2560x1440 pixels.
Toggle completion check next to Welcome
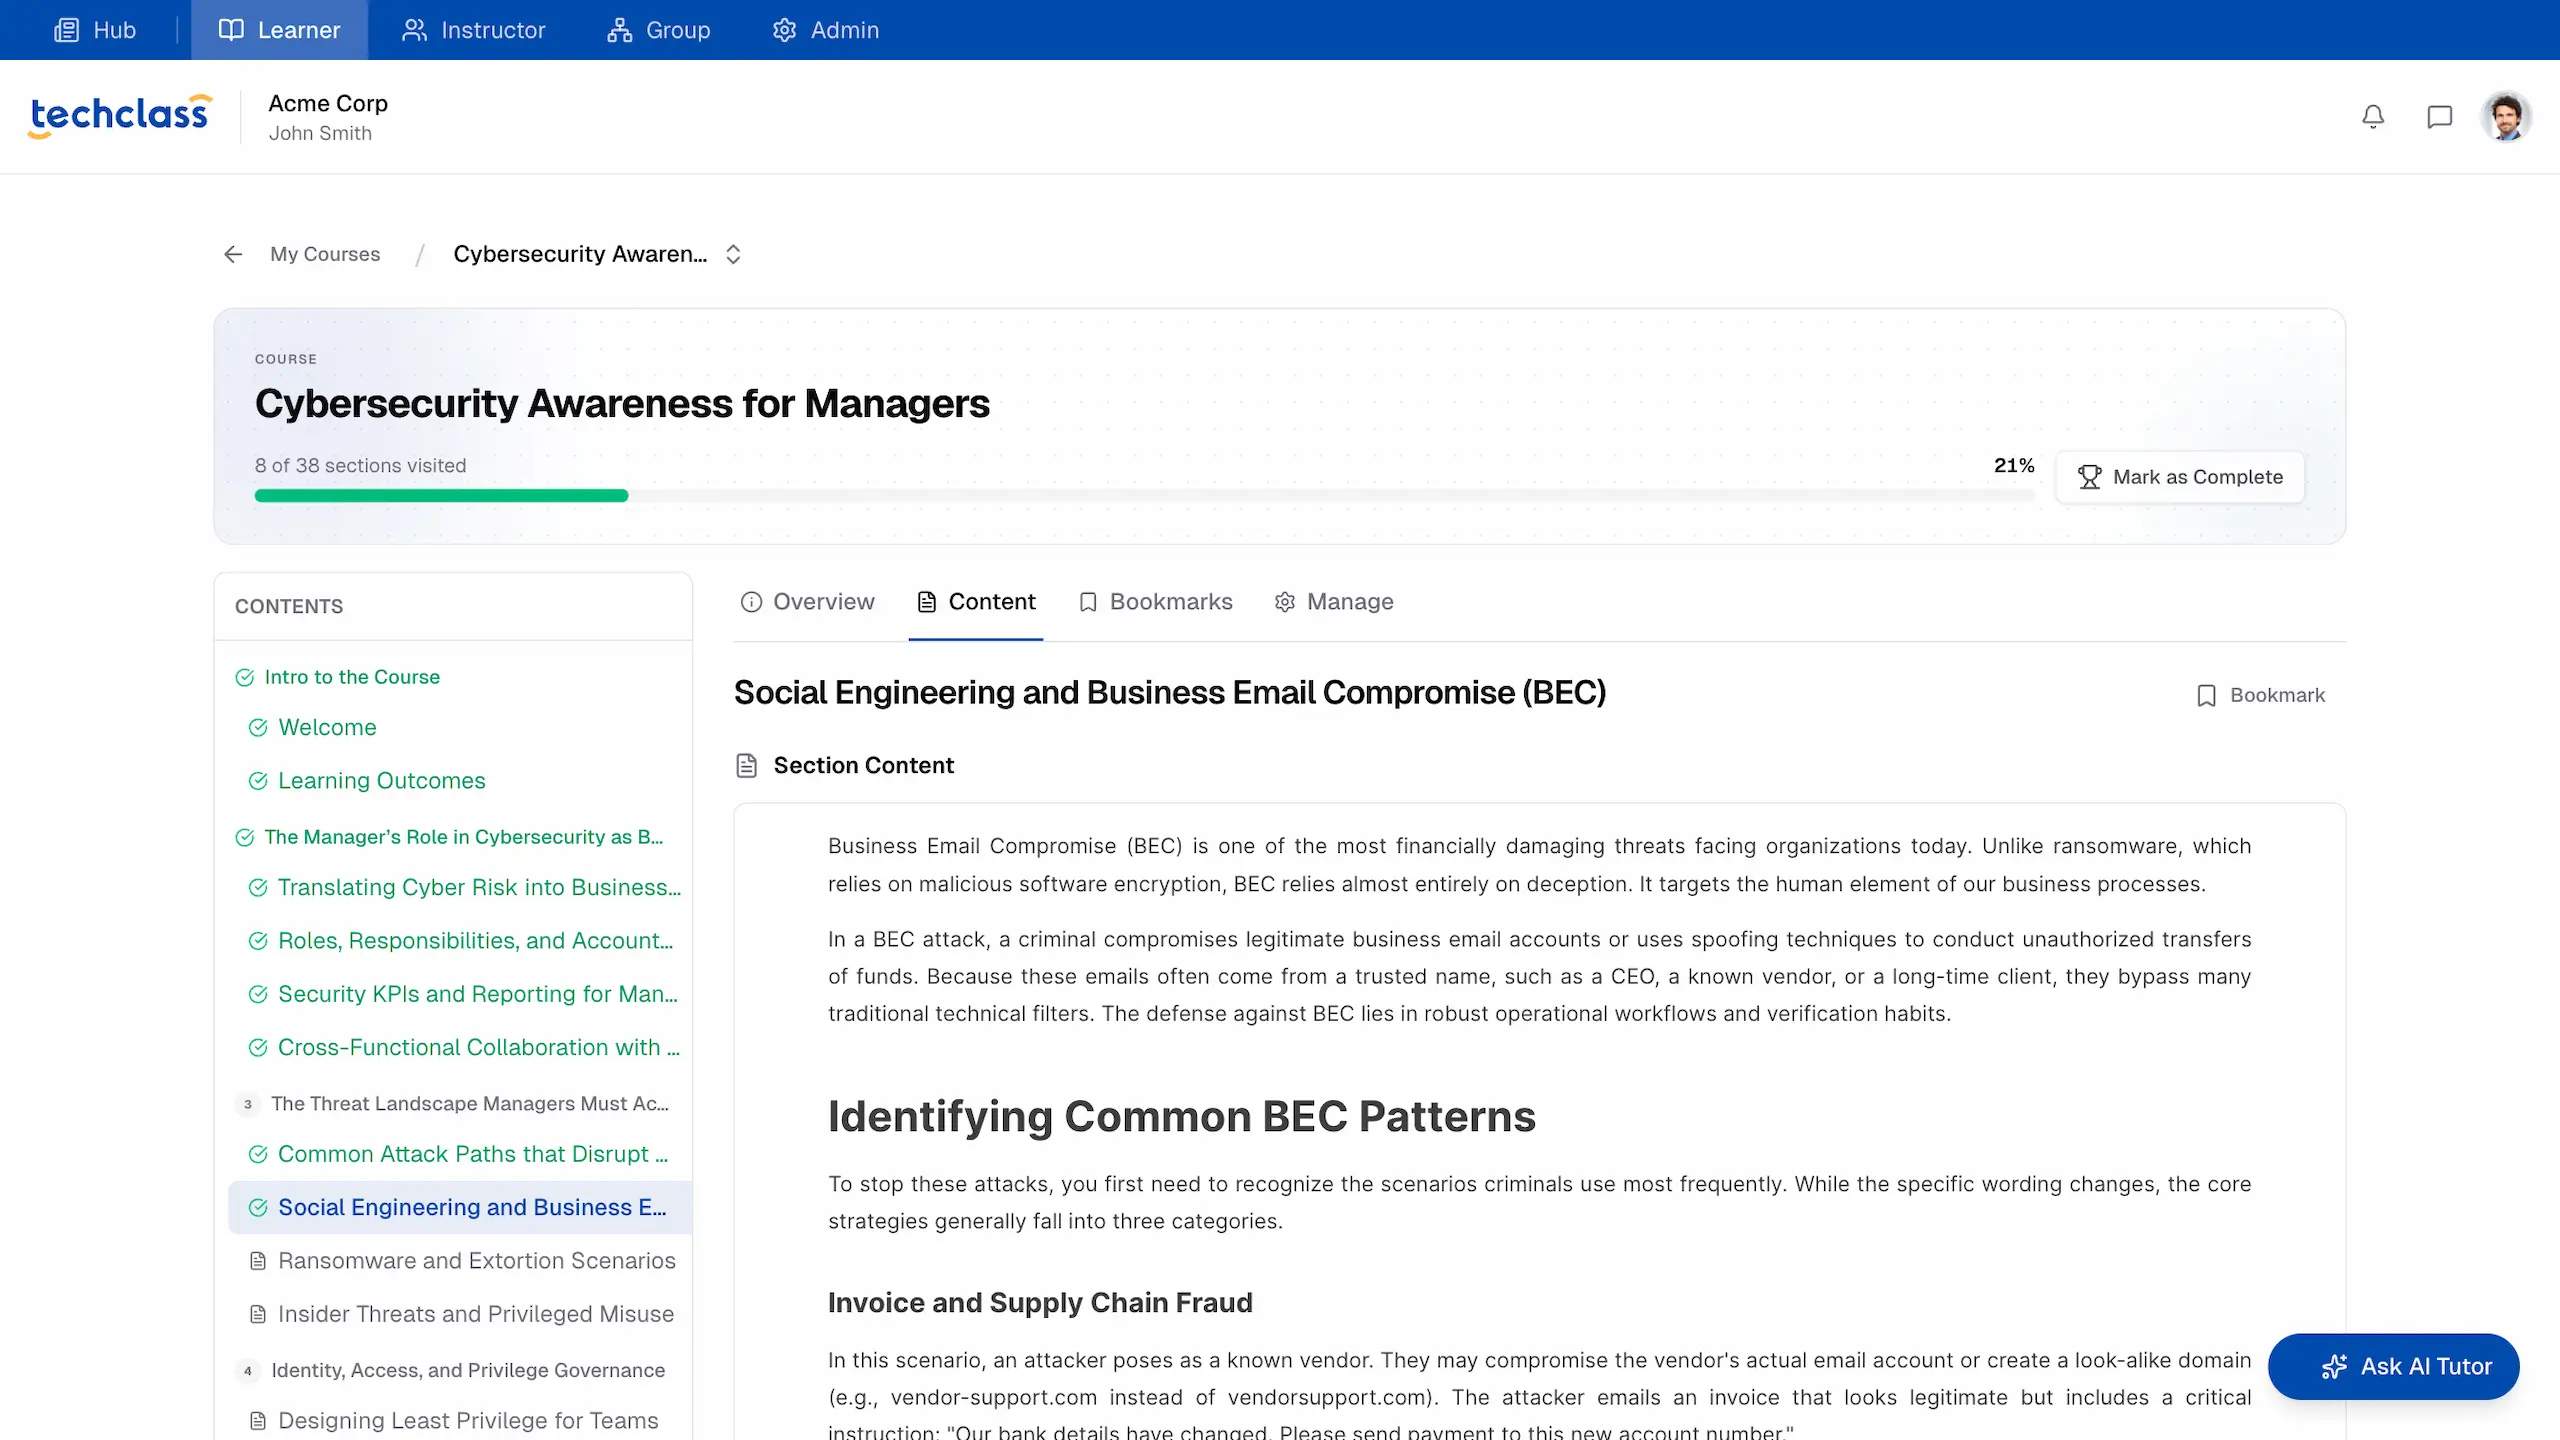pos(258,728)
